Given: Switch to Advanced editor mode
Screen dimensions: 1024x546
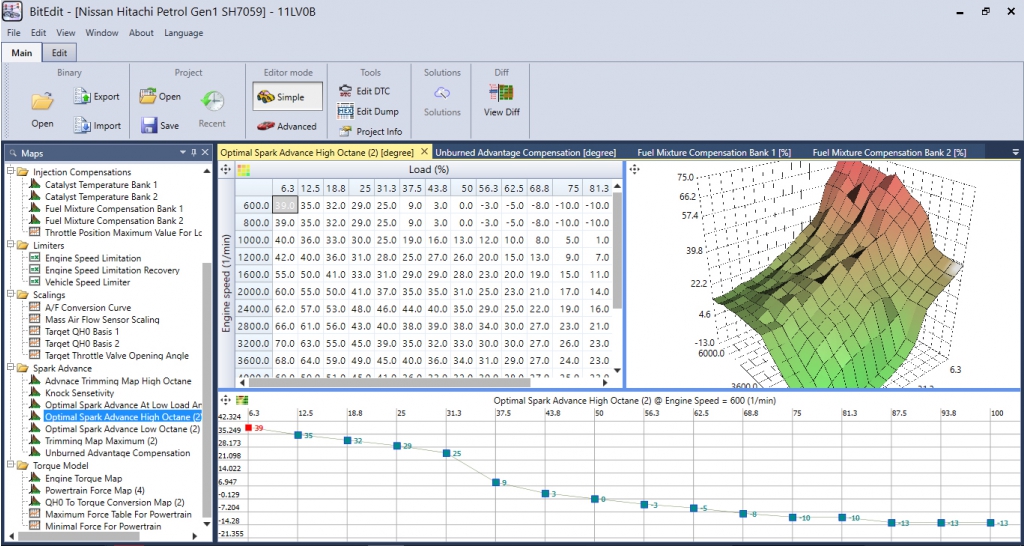Looking at the screenshot, I should [287, 126].
